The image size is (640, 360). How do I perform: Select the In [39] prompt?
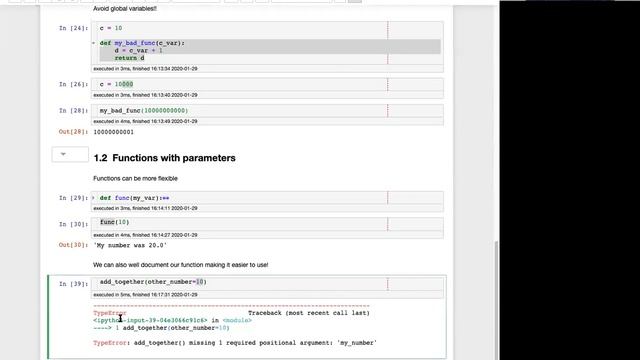(73, 284)
